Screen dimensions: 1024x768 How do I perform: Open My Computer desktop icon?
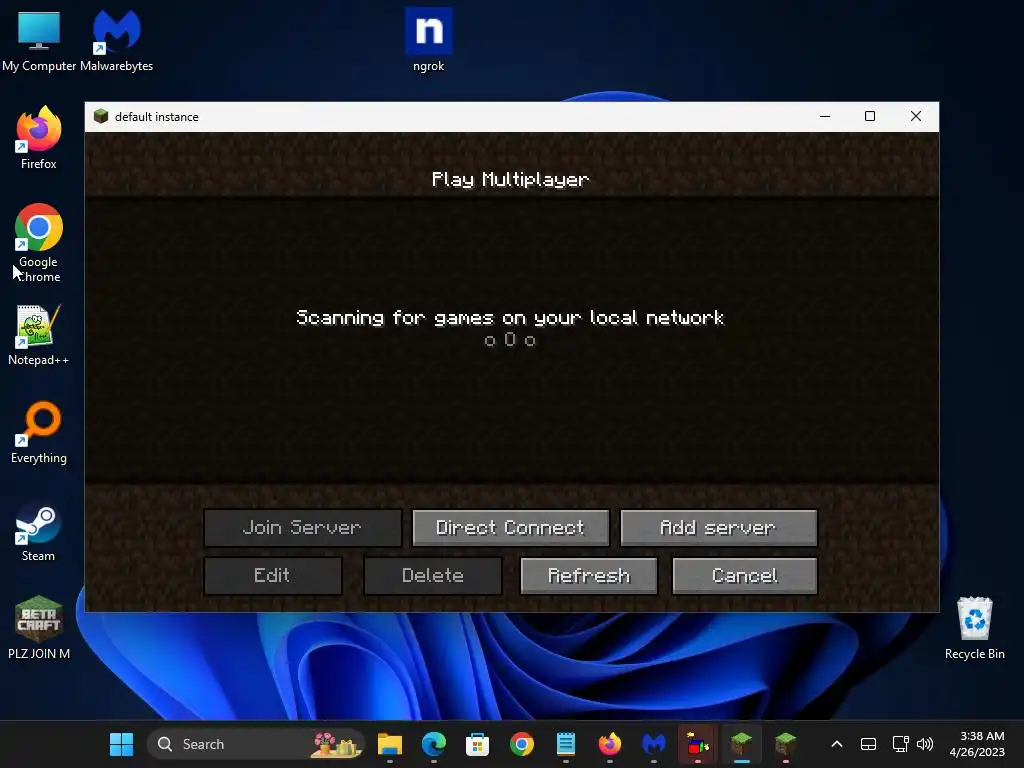(39, 40)
